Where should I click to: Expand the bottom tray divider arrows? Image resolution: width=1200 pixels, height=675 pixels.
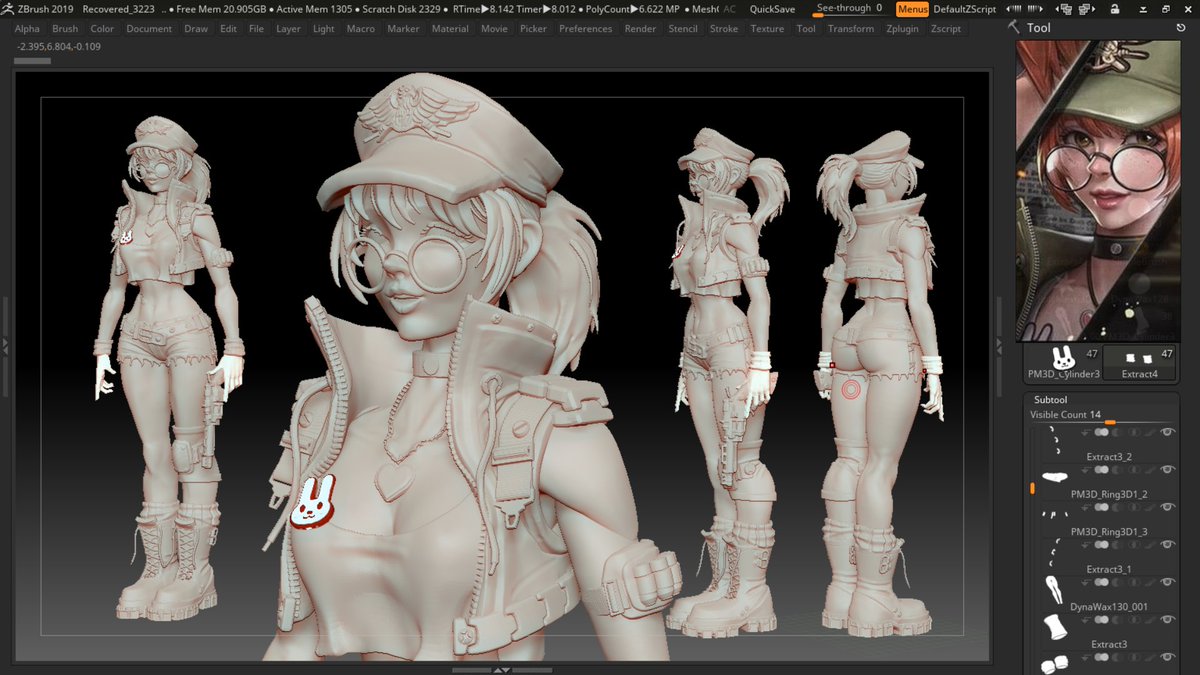[x=502, y=669]
